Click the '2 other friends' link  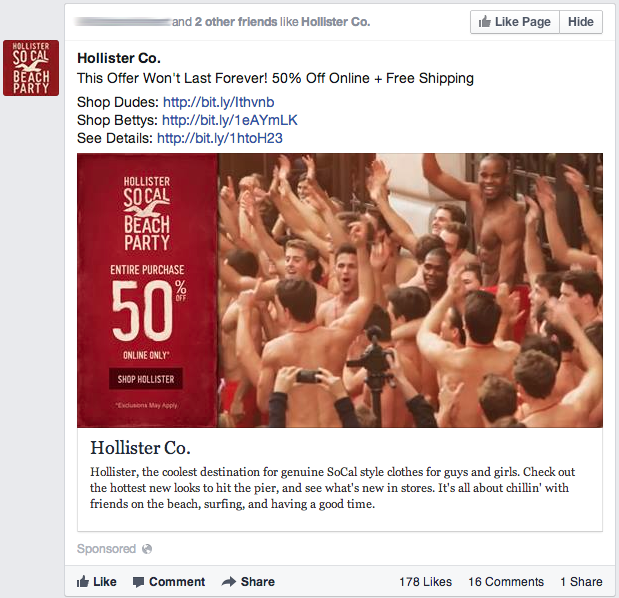coord(236,22)
